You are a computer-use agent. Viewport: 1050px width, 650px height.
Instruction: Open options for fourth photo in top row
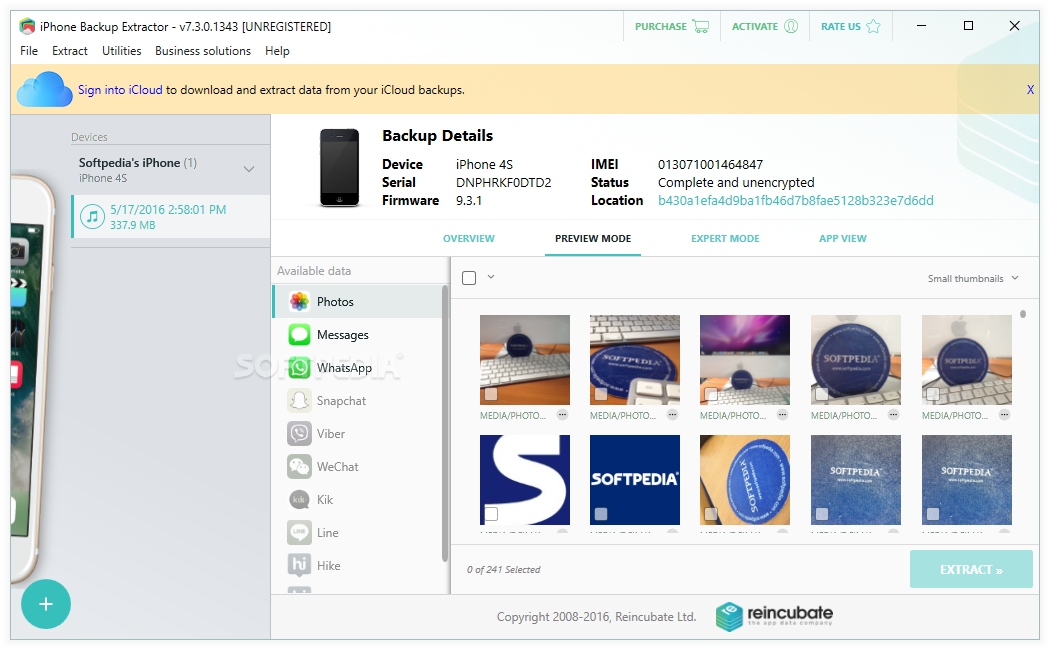(x=893, y=415)
